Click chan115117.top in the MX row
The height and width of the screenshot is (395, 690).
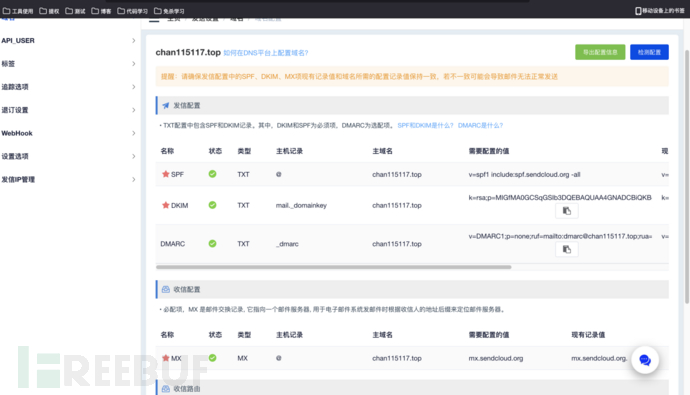(x=396, y=358)
